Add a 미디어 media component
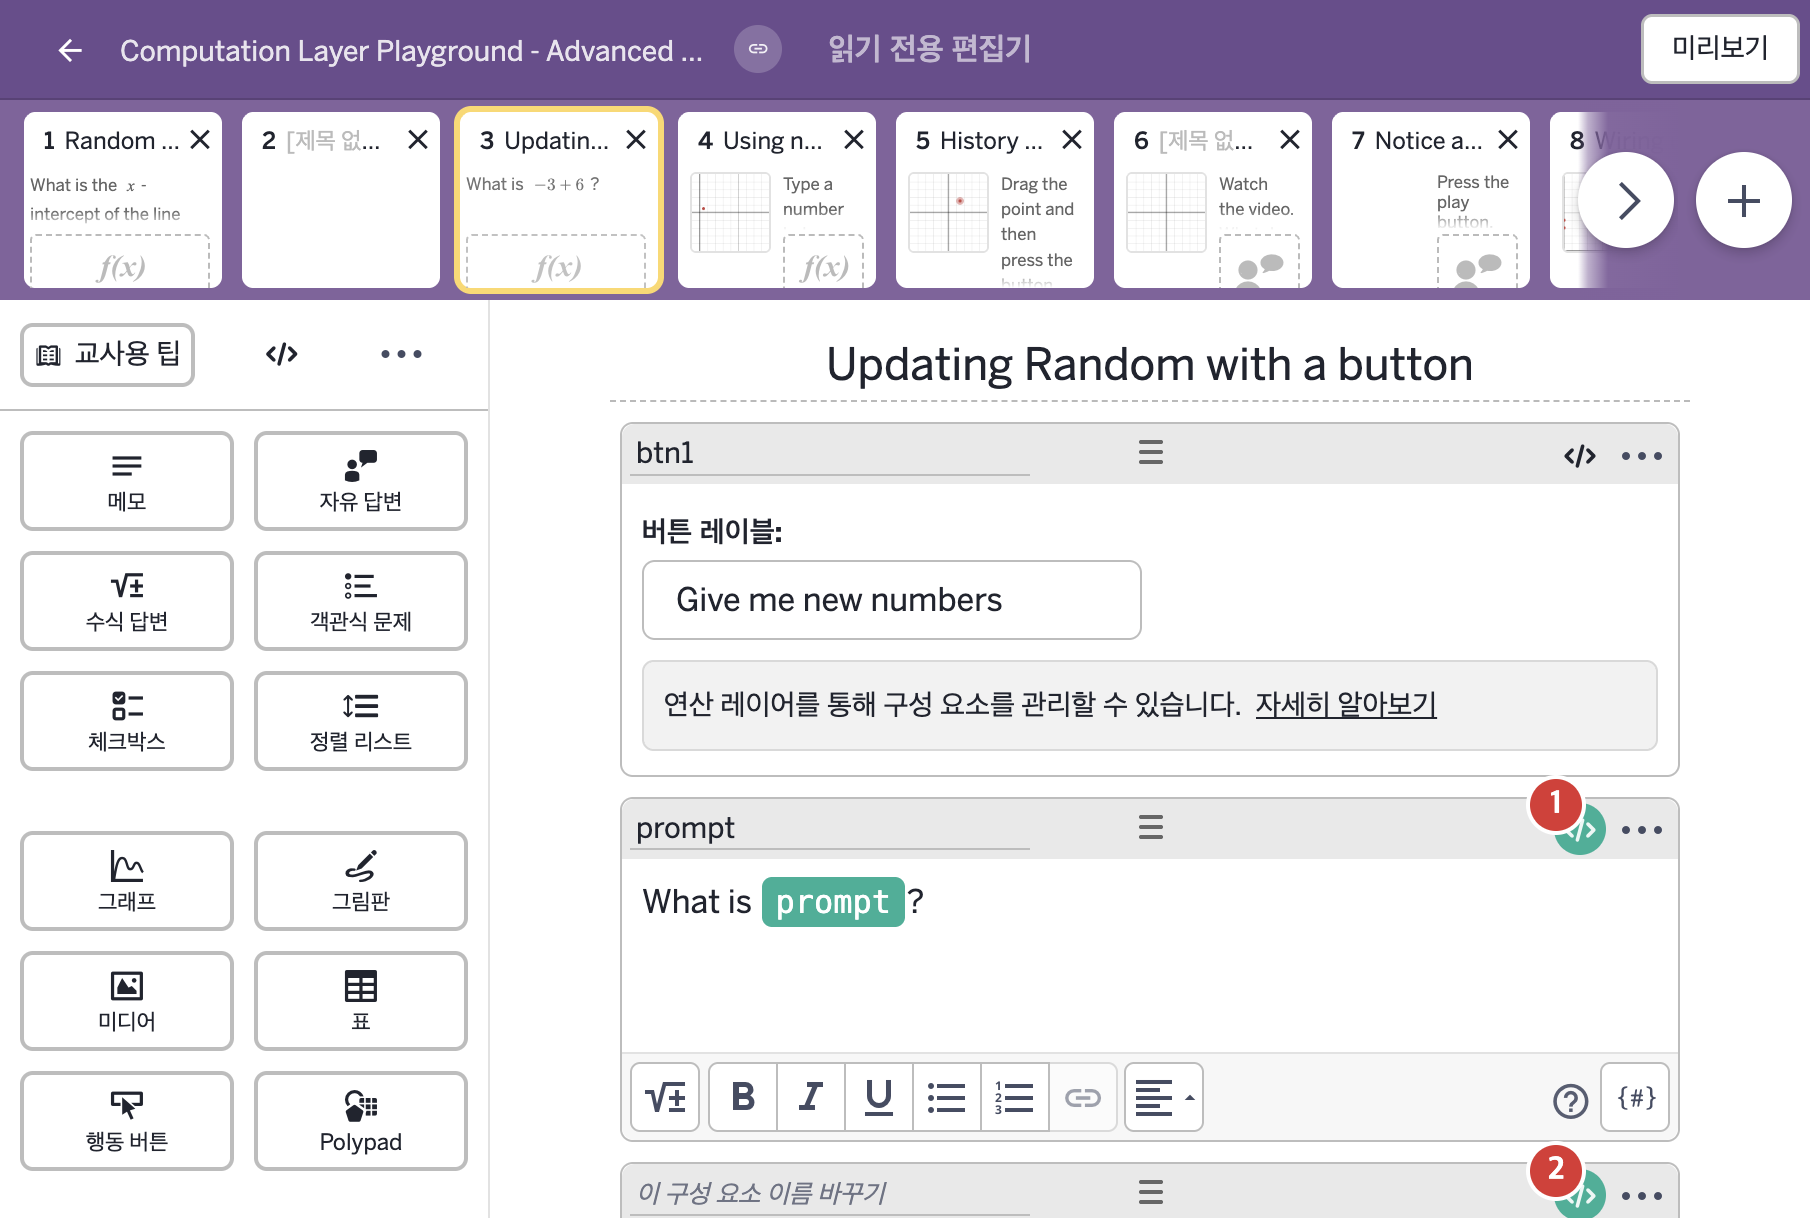Viewport: 1810px width, 1218px height. click(x=127, y=1001)
